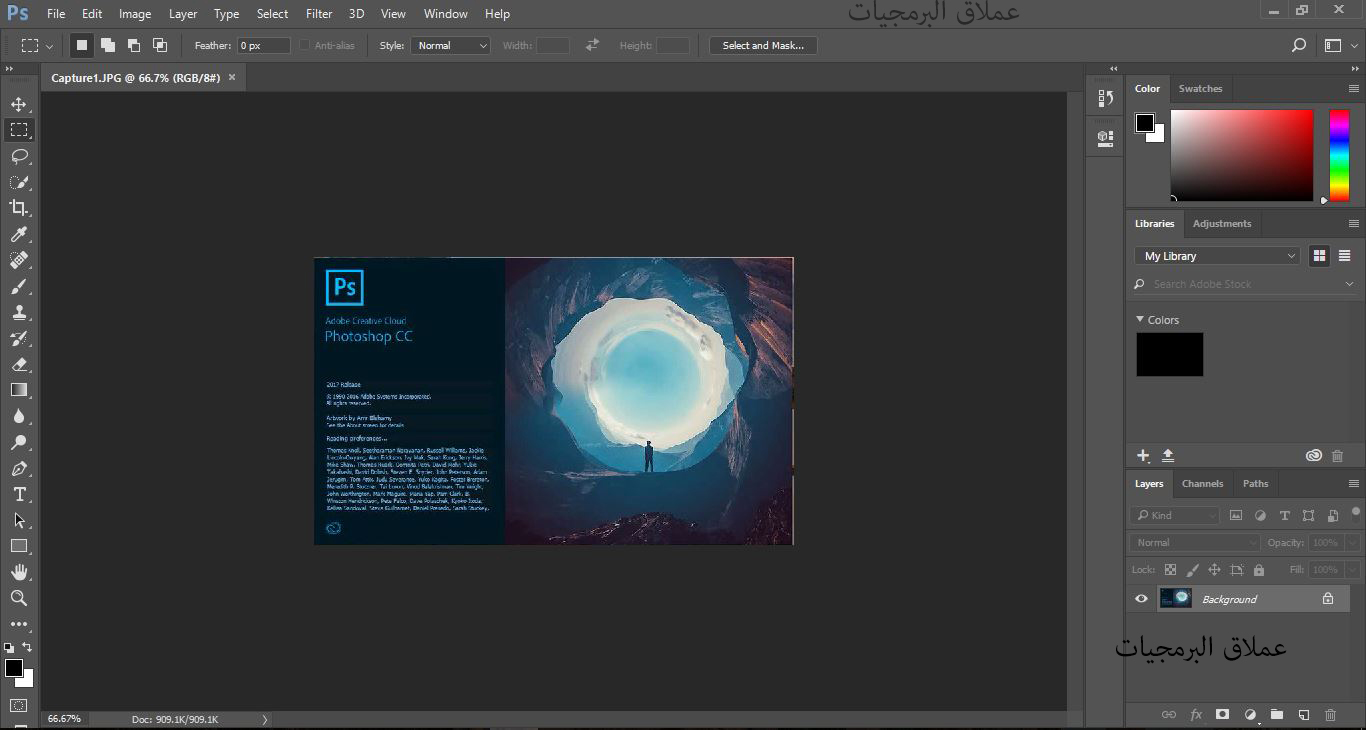Screen dimensions: 1366x730
Task: Open the Opacity dropdown arrow
Action: coord(1353,543)
